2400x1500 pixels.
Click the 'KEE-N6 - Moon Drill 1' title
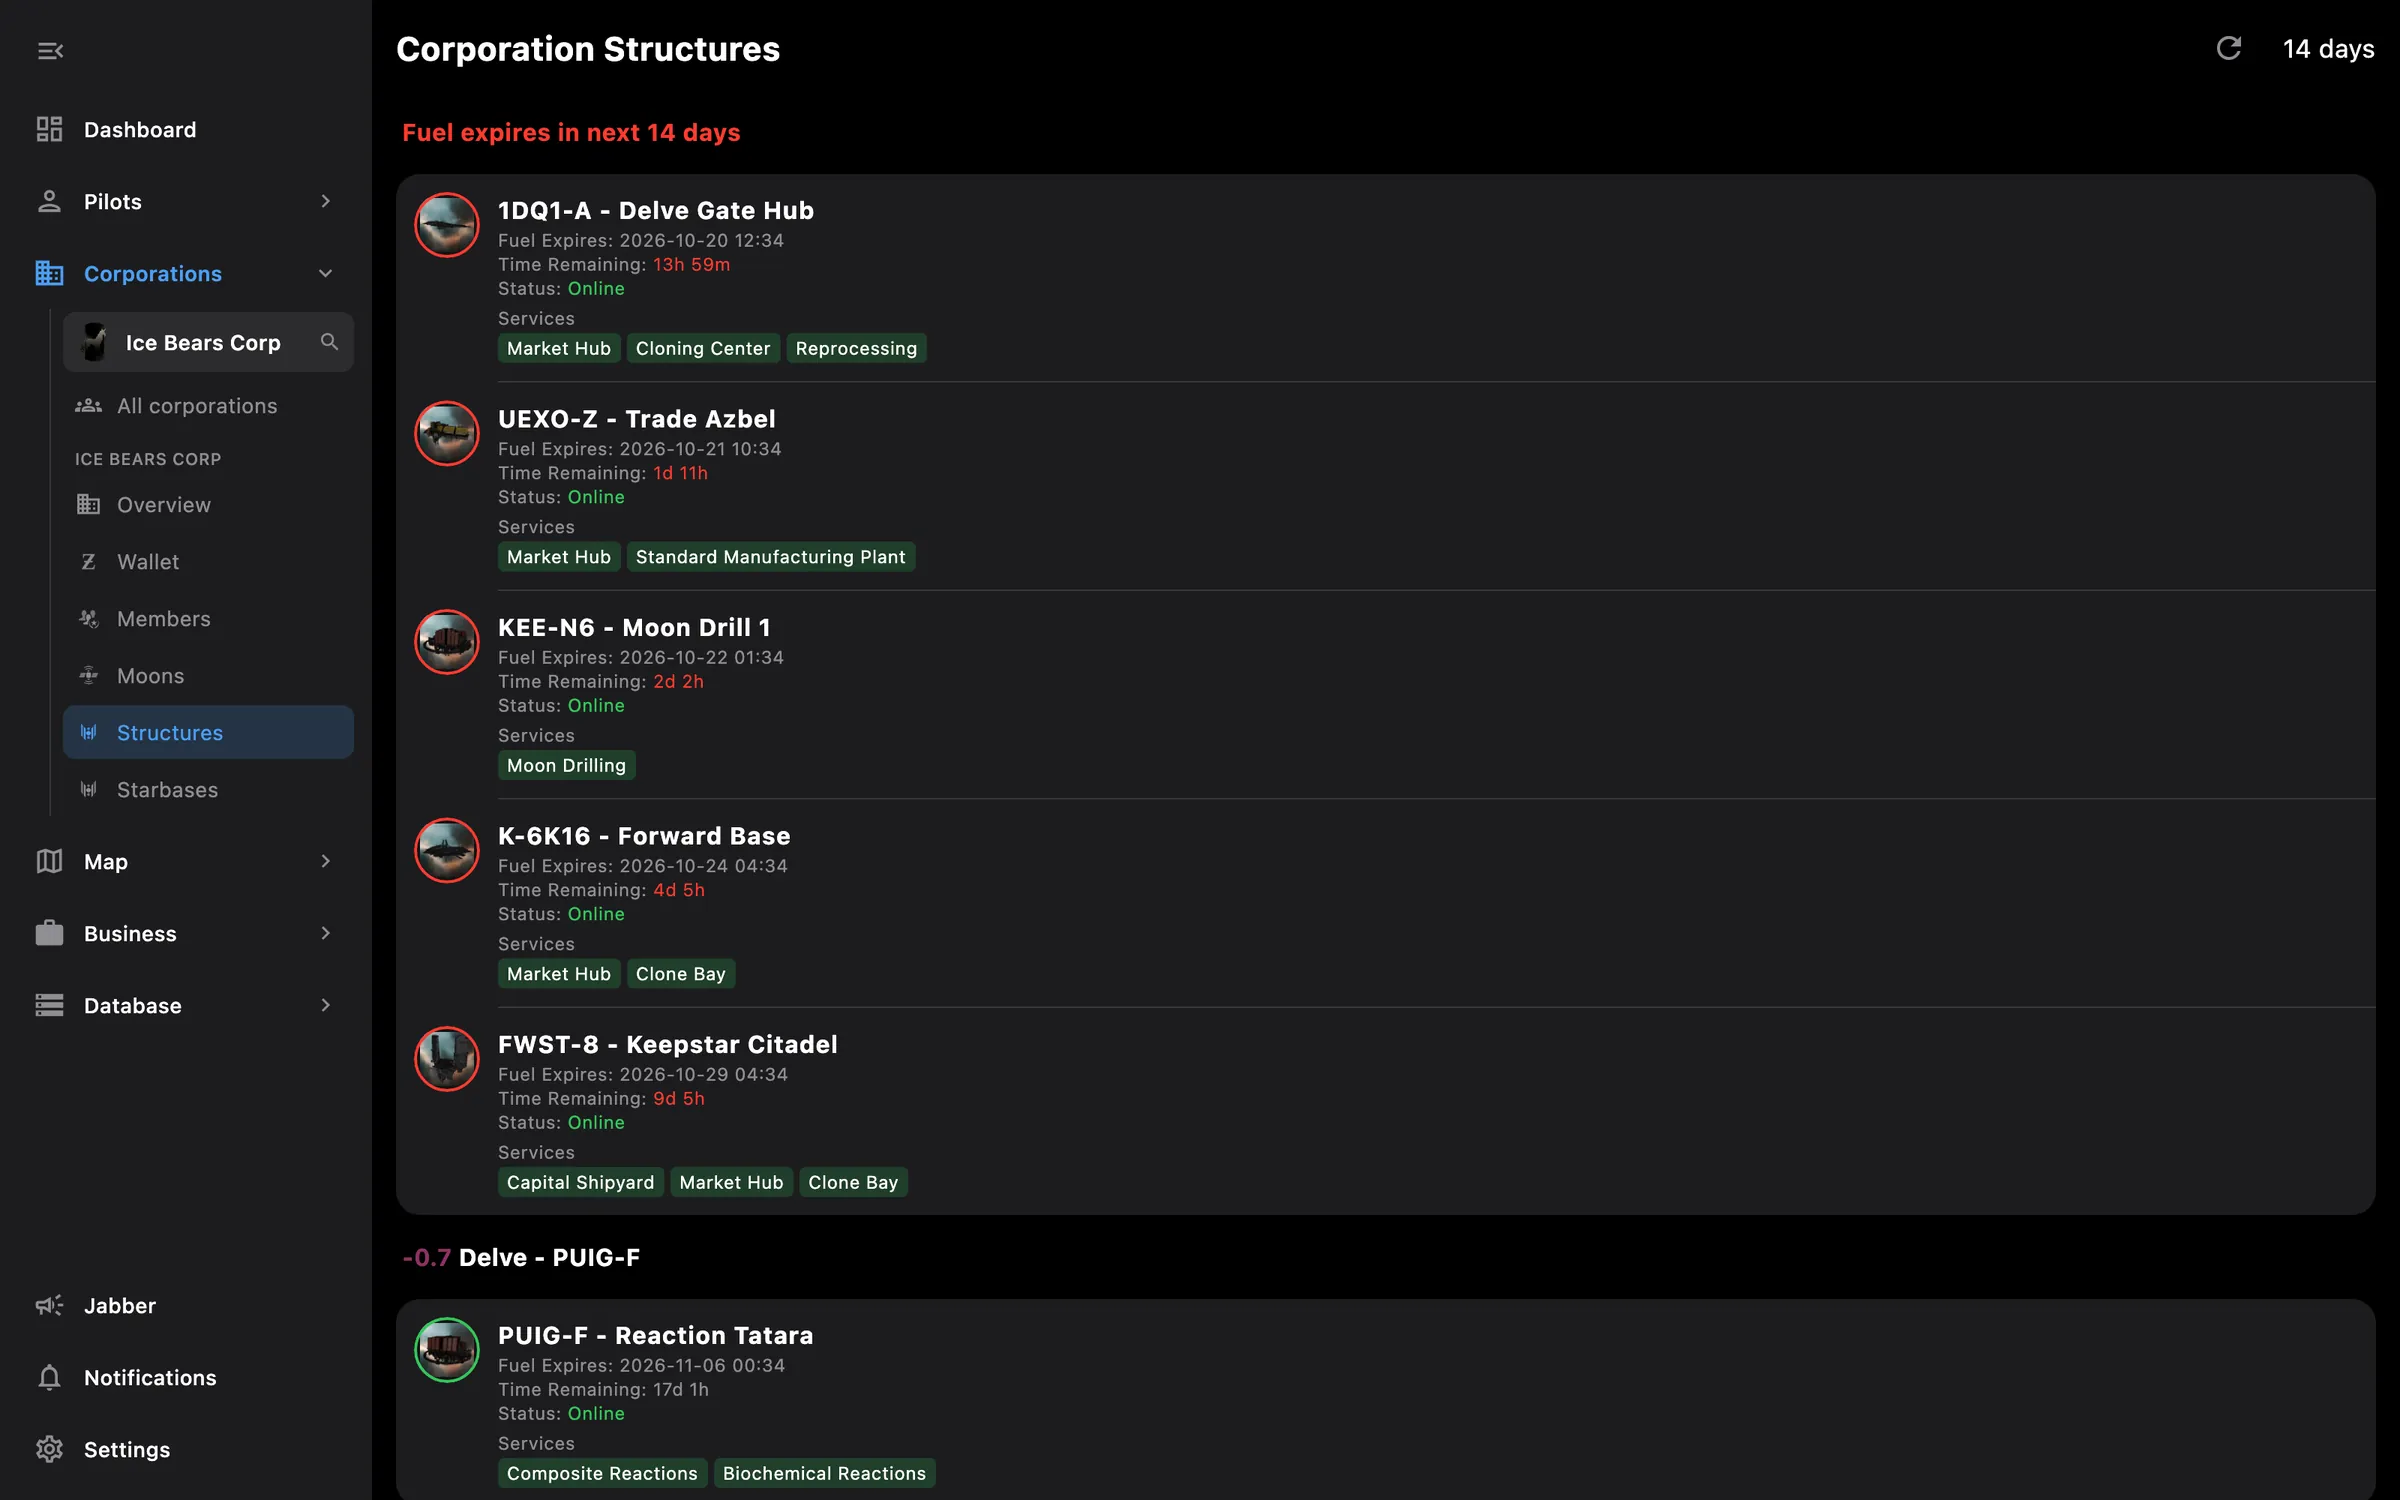pyautogui.click(x=634, y=627)
